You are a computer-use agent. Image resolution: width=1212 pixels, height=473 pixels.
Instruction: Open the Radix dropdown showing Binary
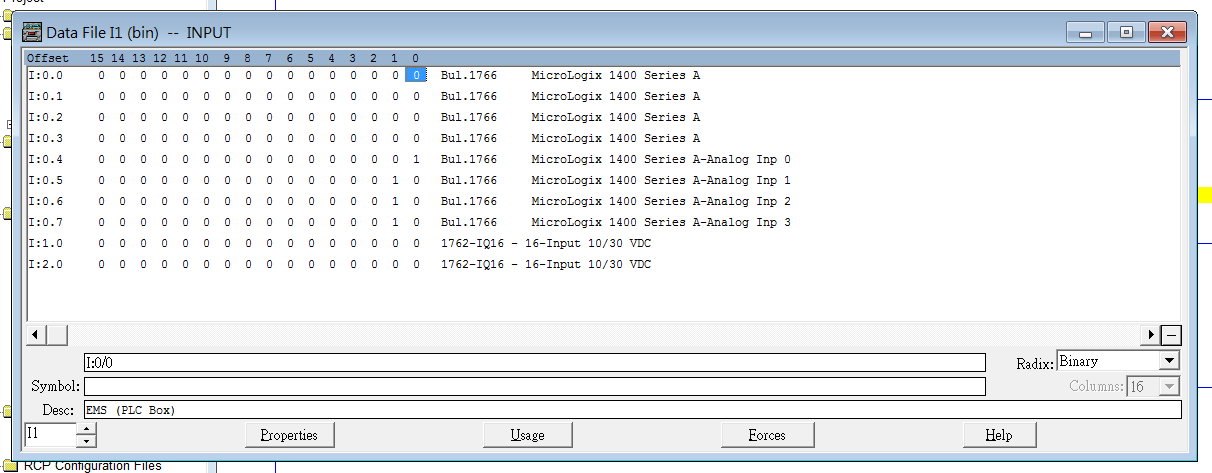pos(1169,361)
